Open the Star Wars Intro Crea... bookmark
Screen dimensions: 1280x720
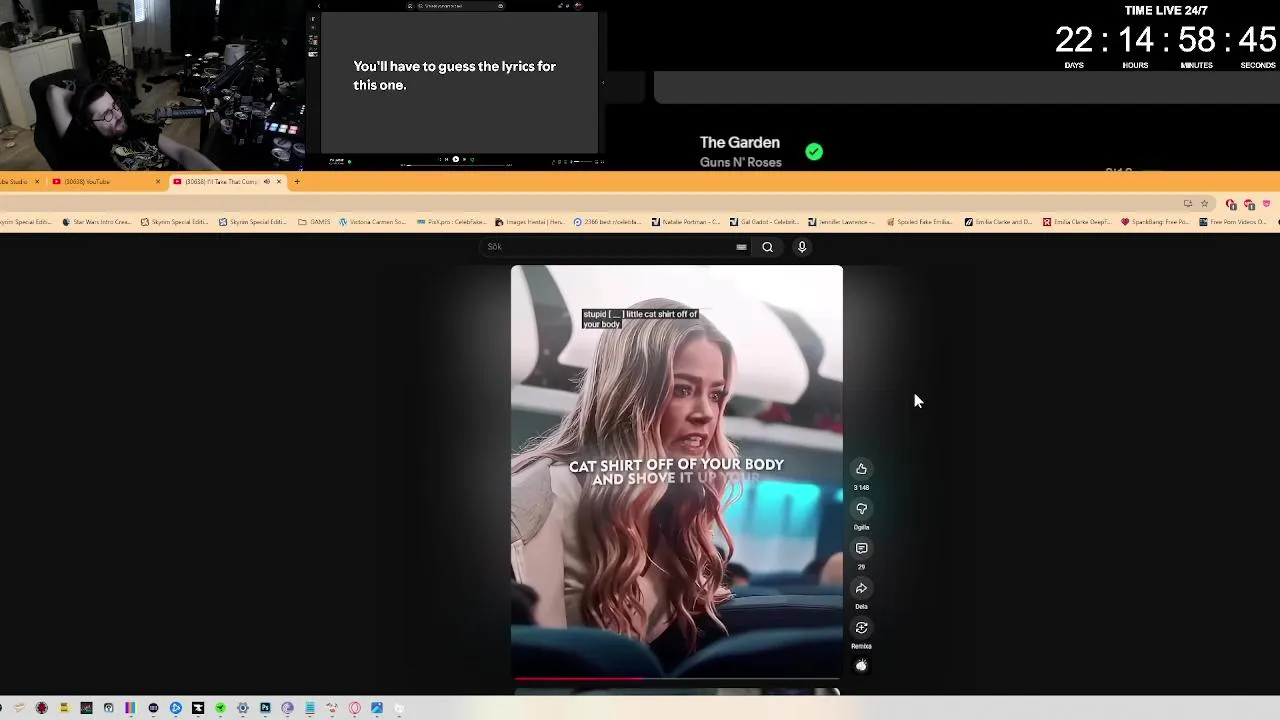(97, 222)
